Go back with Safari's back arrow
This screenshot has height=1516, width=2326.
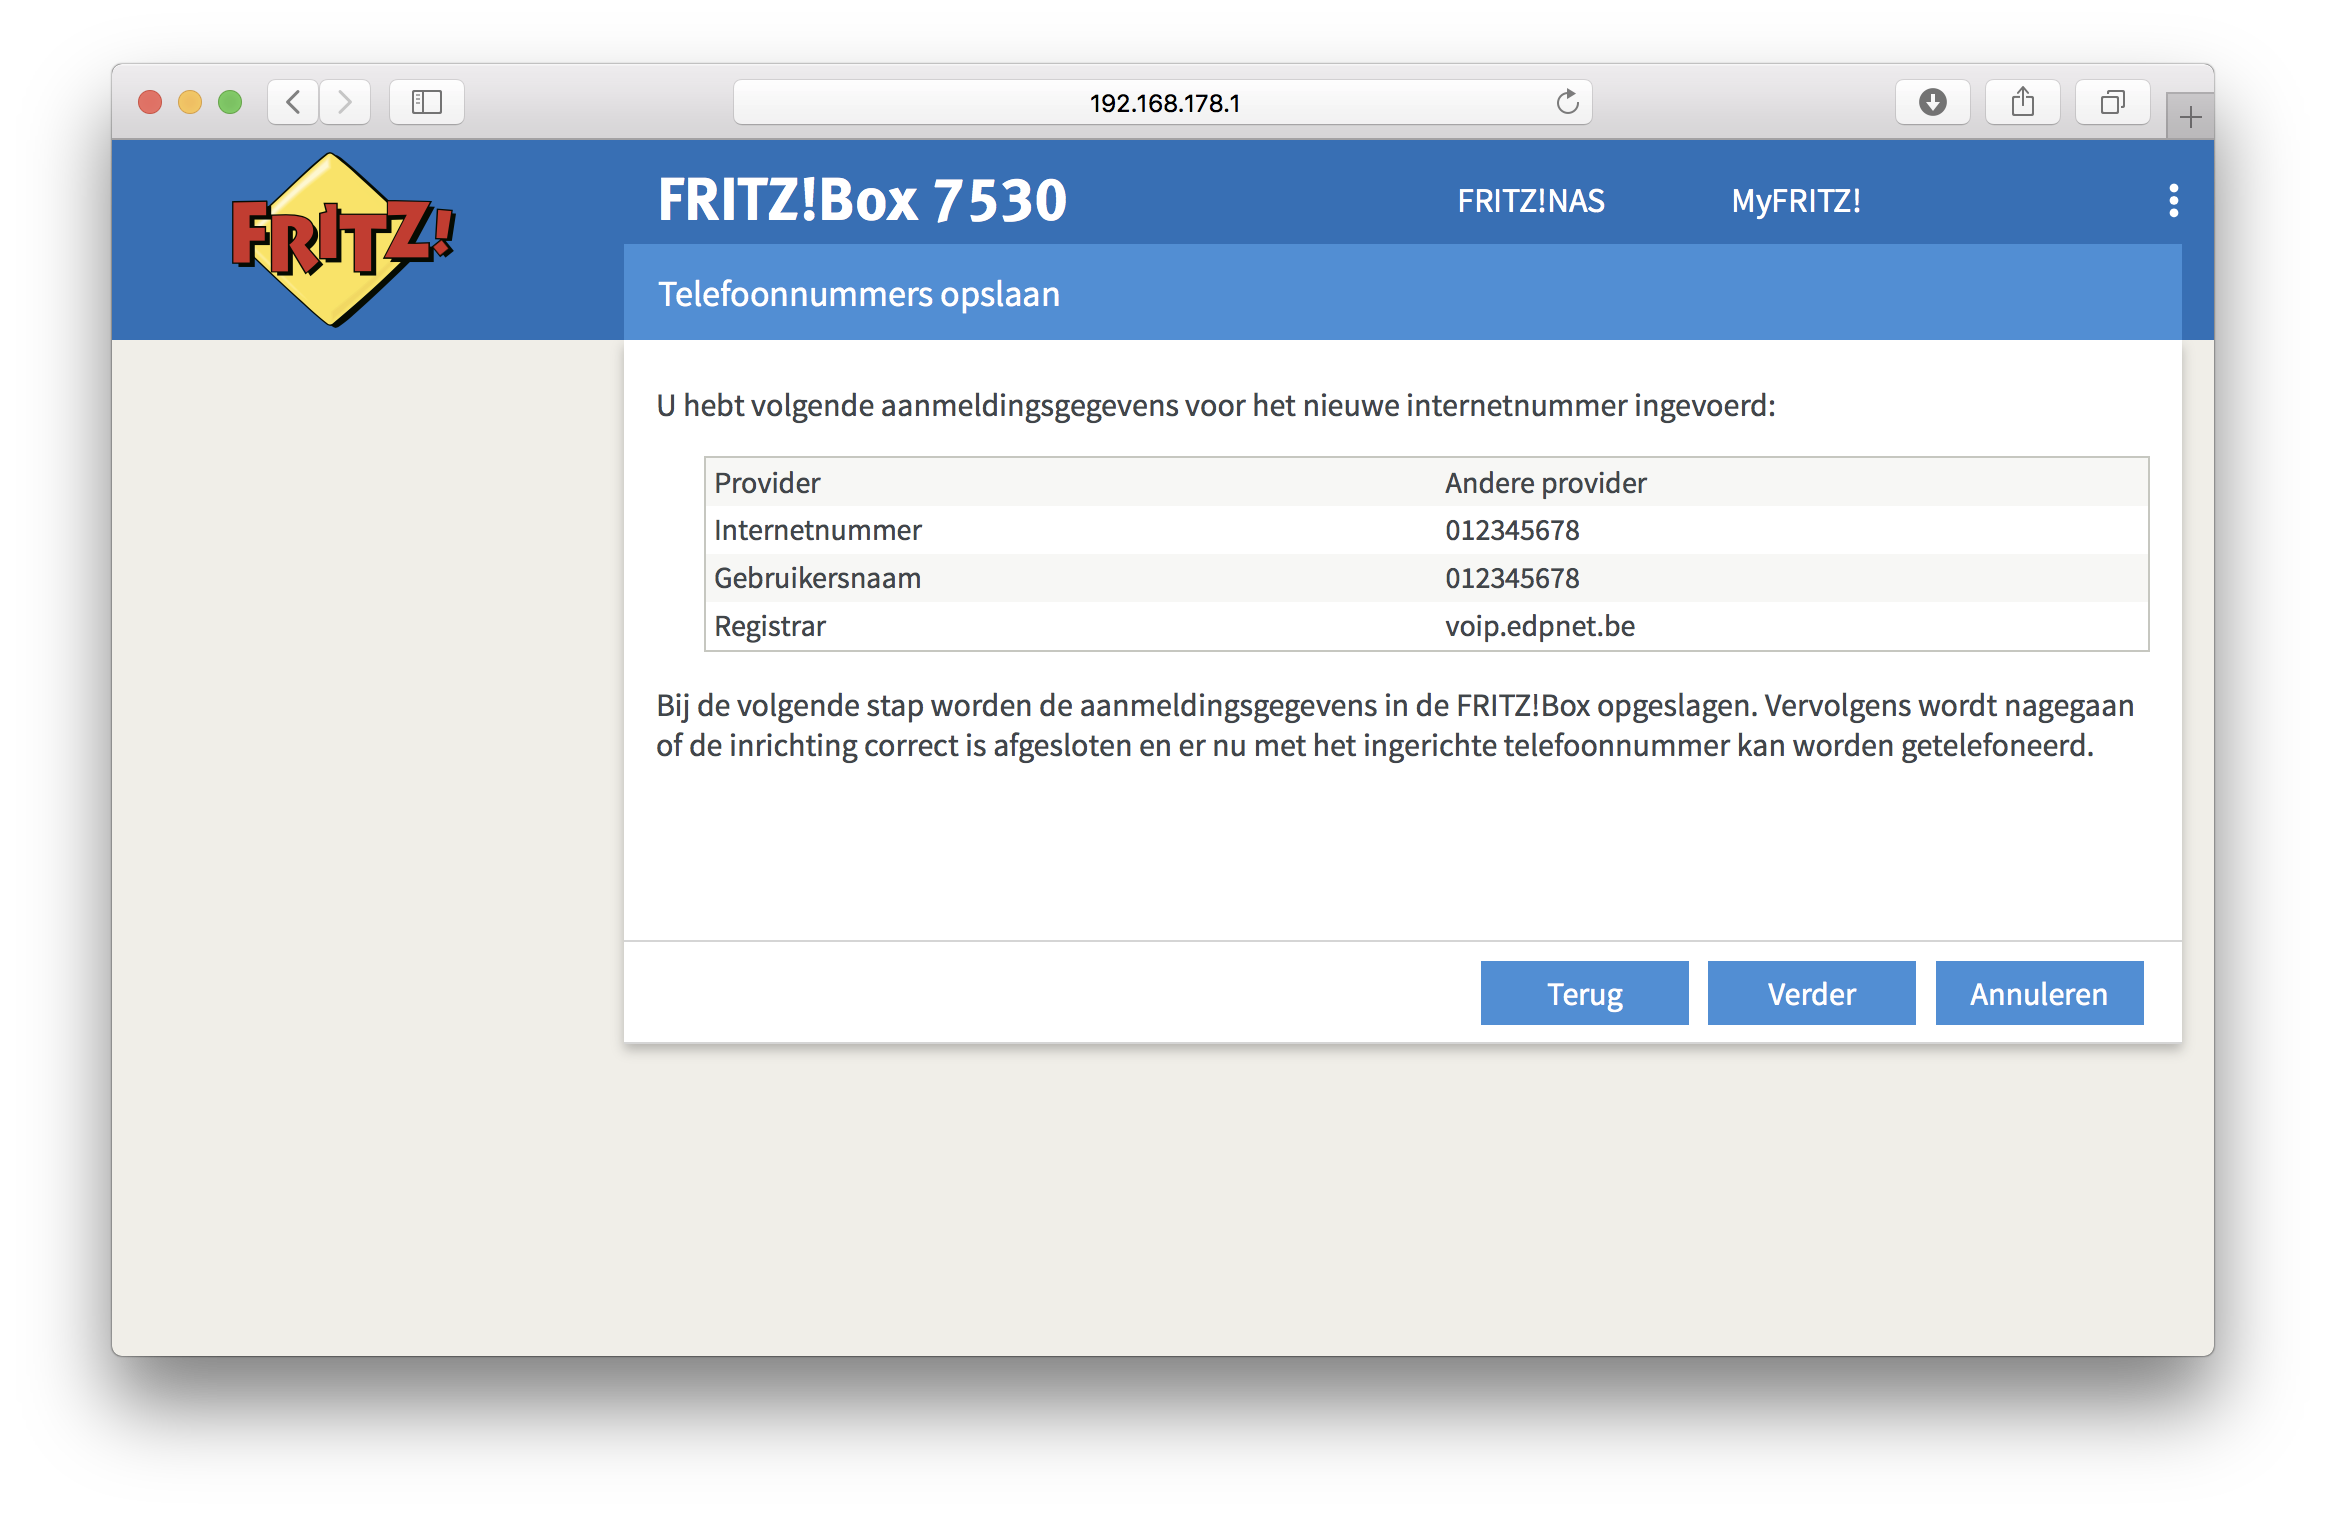(293, 102)
